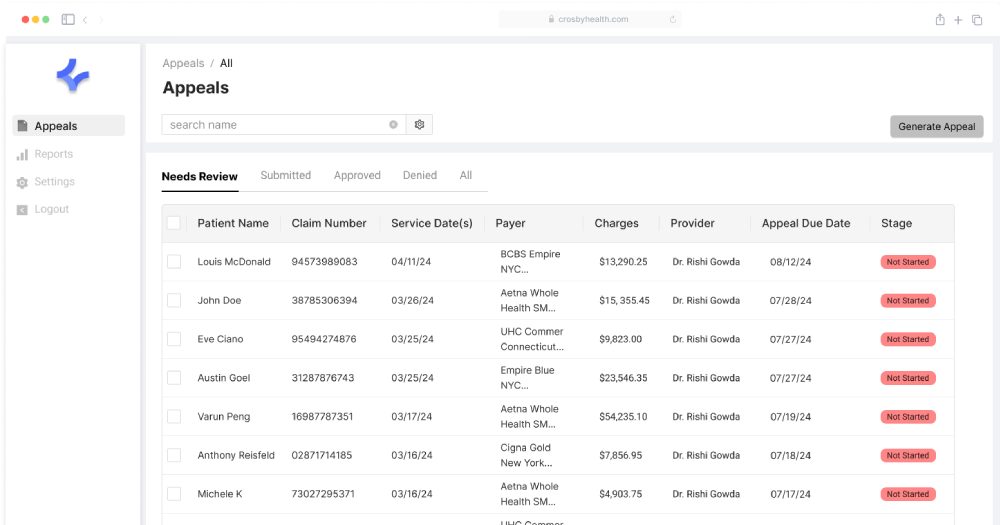This screenshot has width=1000, height=525.
Task: Click the Appeals breadcrumb link
Action: tap(183, 63)
